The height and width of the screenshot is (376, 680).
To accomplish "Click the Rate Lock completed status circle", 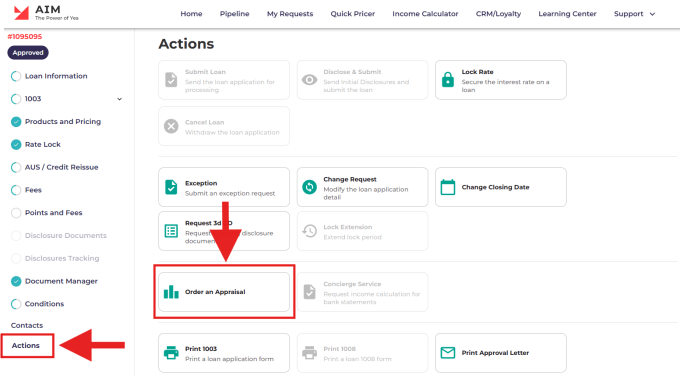I will [16, 144].
